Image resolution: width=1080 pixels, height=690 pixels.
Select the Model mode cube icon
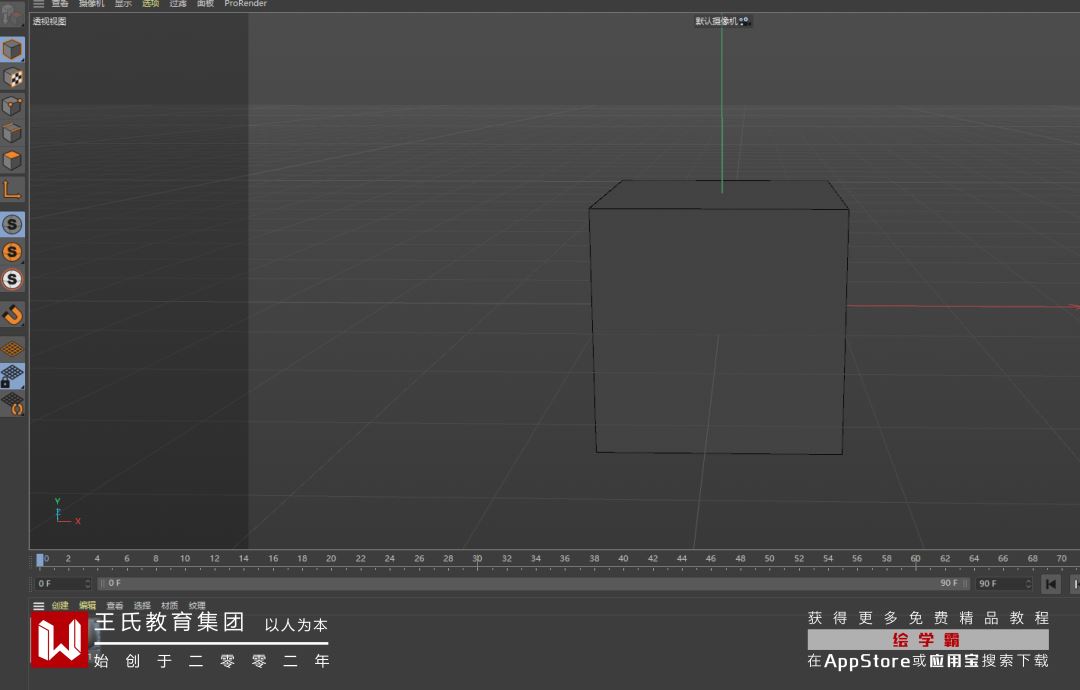click(12, 50)
